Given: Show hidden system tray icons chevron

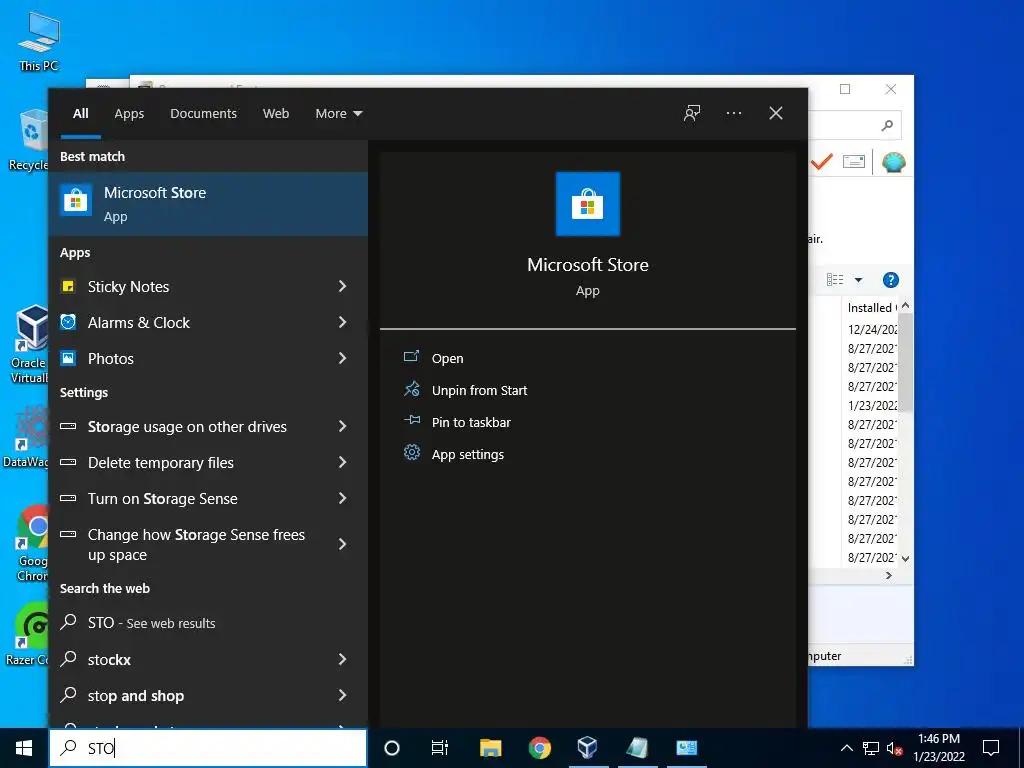Looking at the screenshot, I should [846, 748].
